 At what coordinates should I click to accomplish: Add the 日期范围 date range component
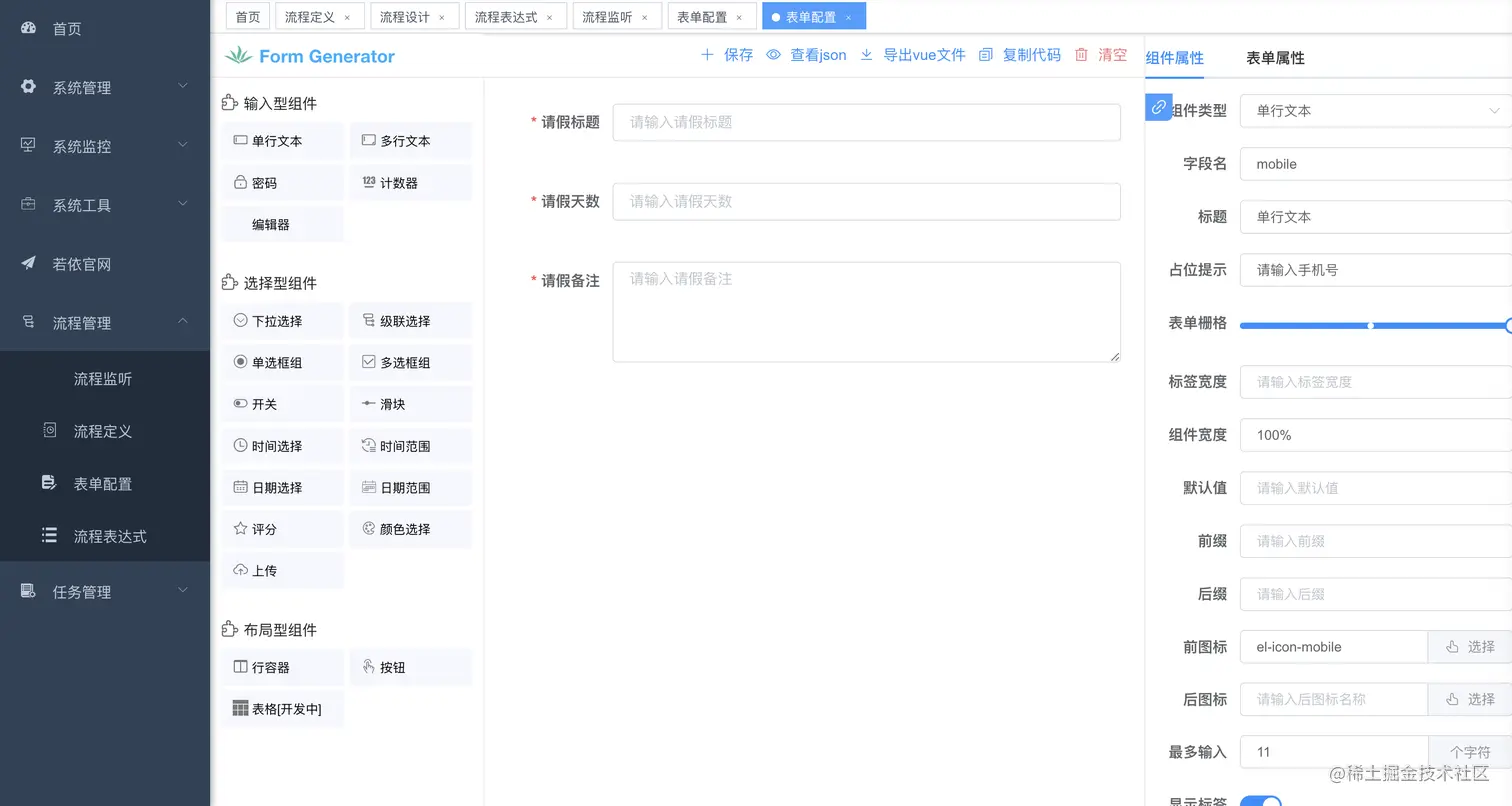click(411, 488)
